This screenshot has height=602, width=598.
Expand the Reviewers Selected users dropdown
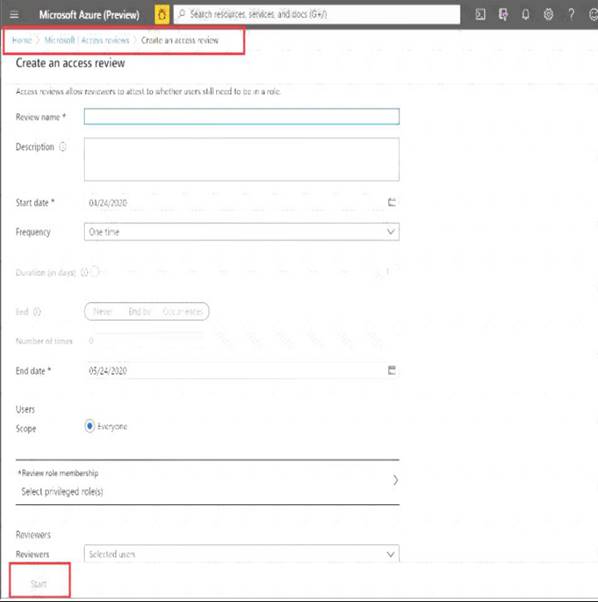click(x=242, y=554)
